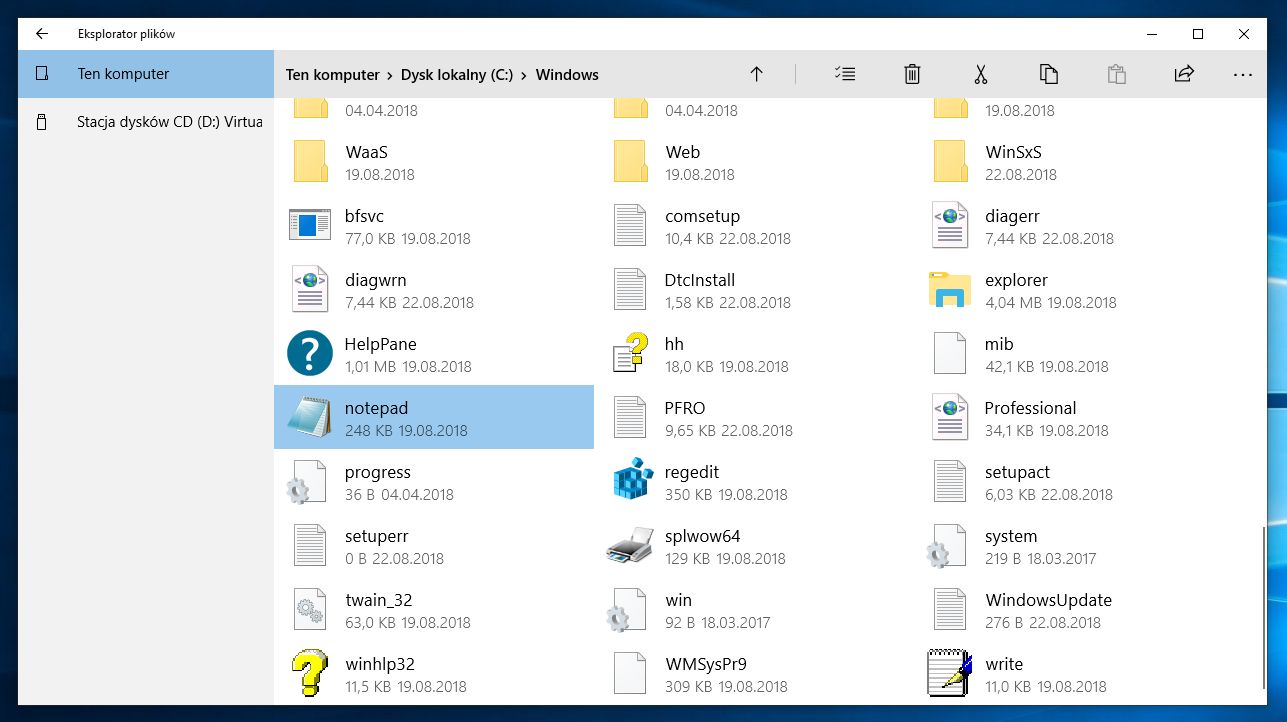Open the Windows breadcrumb segment

coord(567,74)
